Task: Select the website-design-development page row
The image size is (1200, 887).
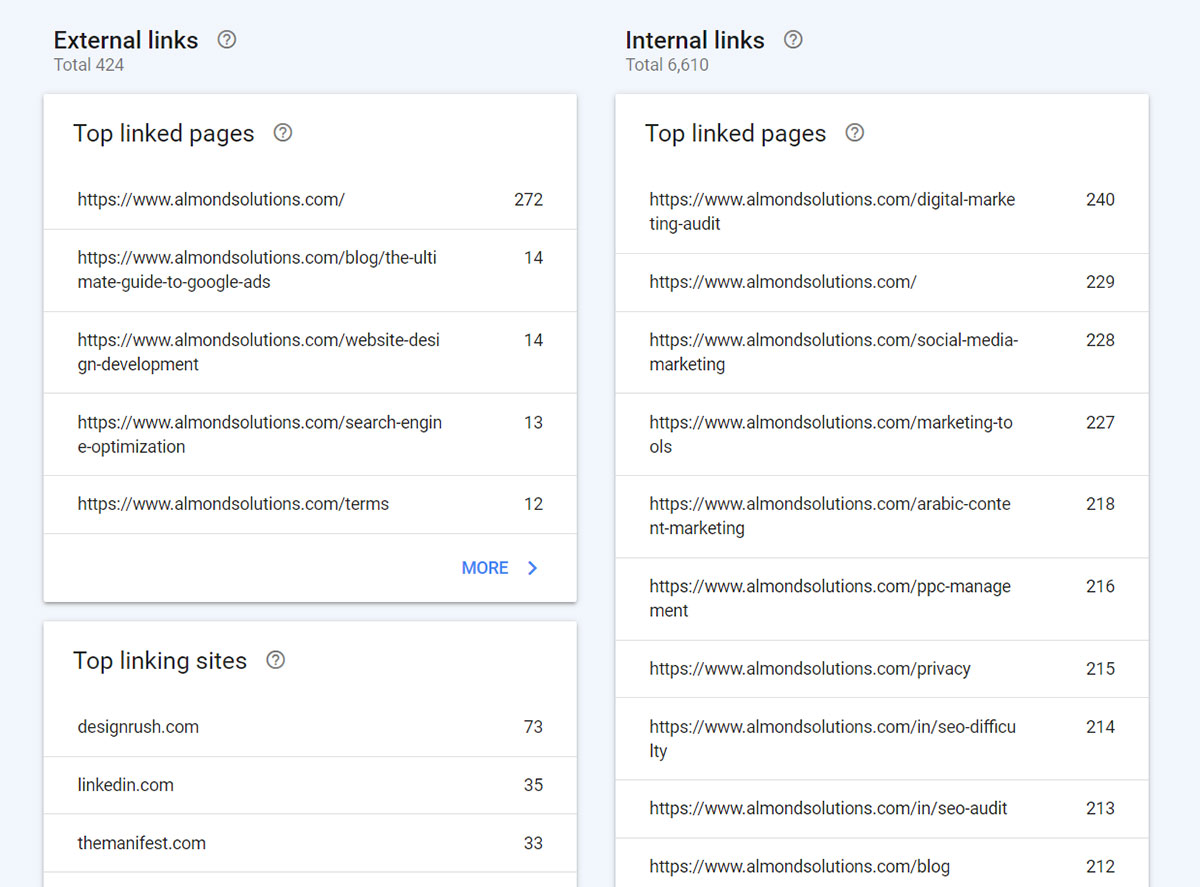Action: click(310, 352)
